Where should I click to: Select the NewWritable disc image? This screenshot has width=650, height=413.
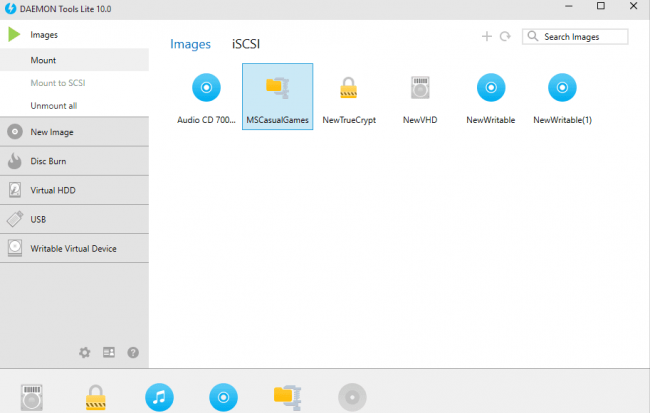(x=491, y=97)
